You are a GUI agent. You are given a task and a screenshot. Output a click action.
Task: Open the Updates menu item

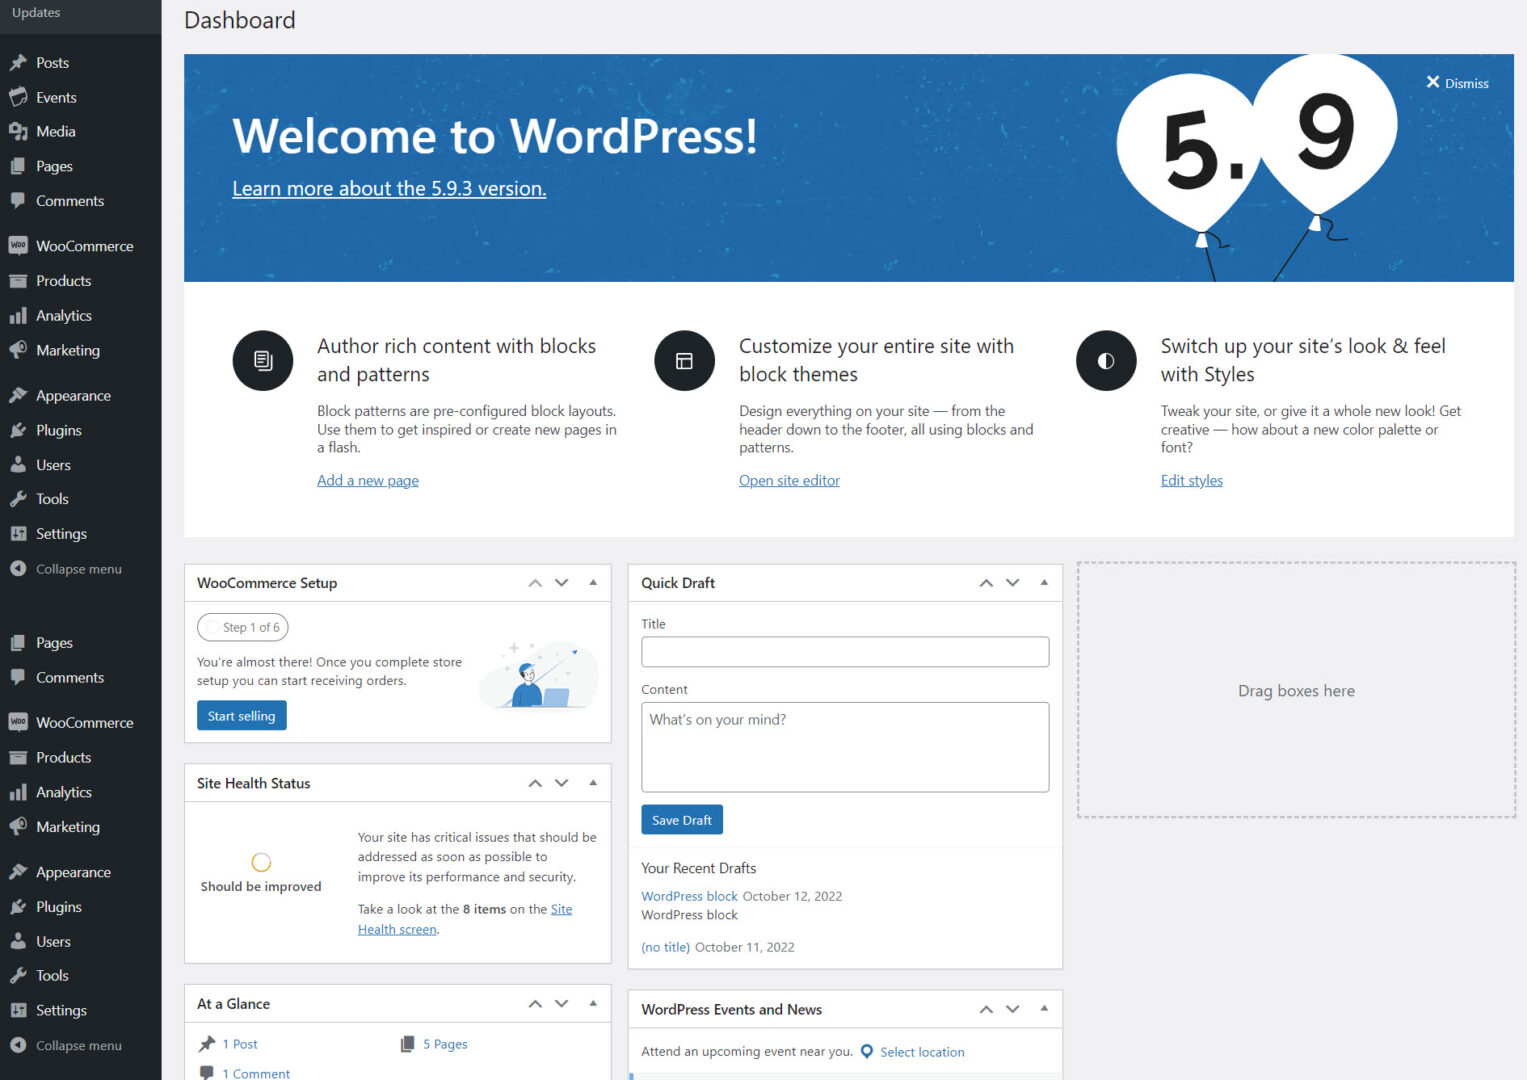pos(36,13)
